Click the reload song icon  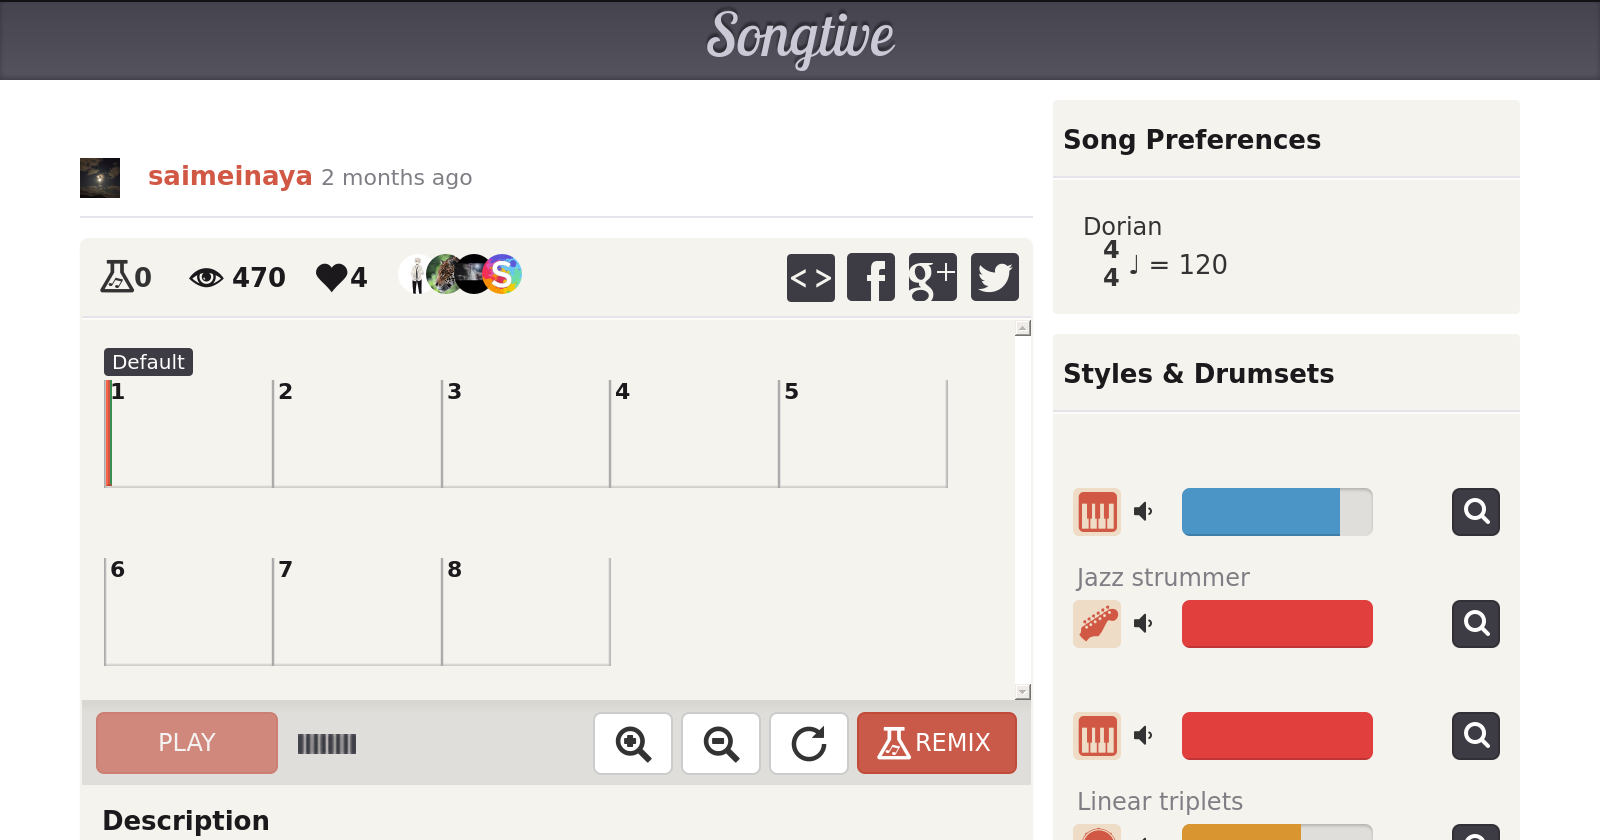pyautogui.click(x=809, y=743)
